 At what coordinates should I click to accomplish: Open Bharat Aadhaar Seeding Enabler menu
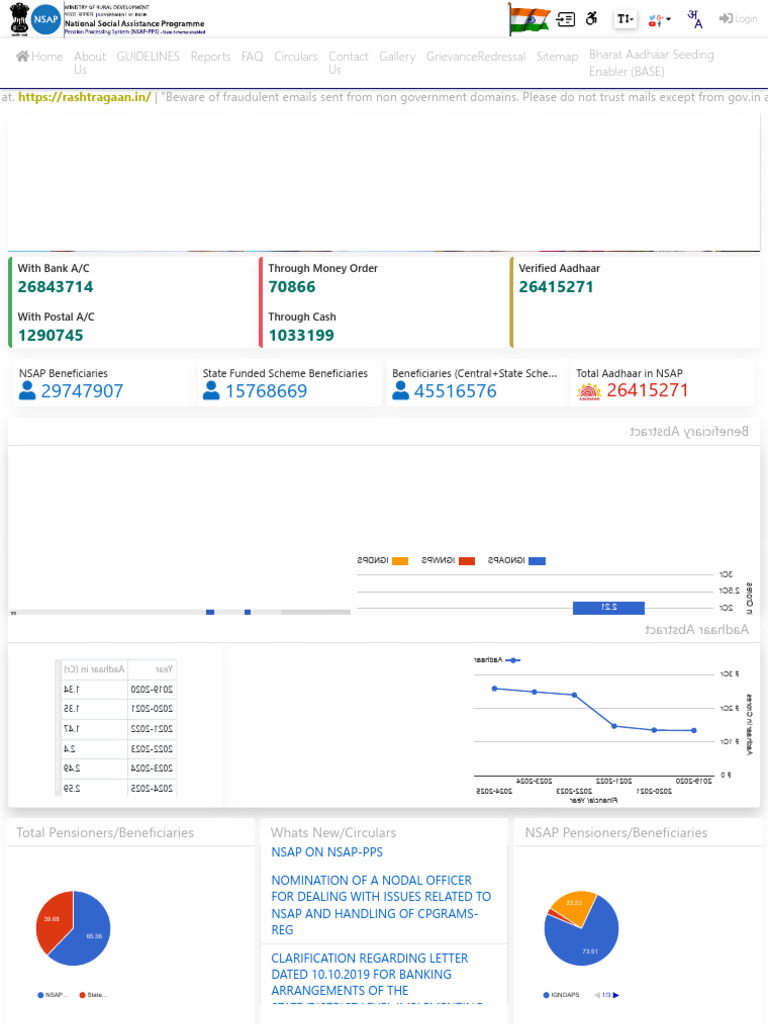(x=651, y=63)
